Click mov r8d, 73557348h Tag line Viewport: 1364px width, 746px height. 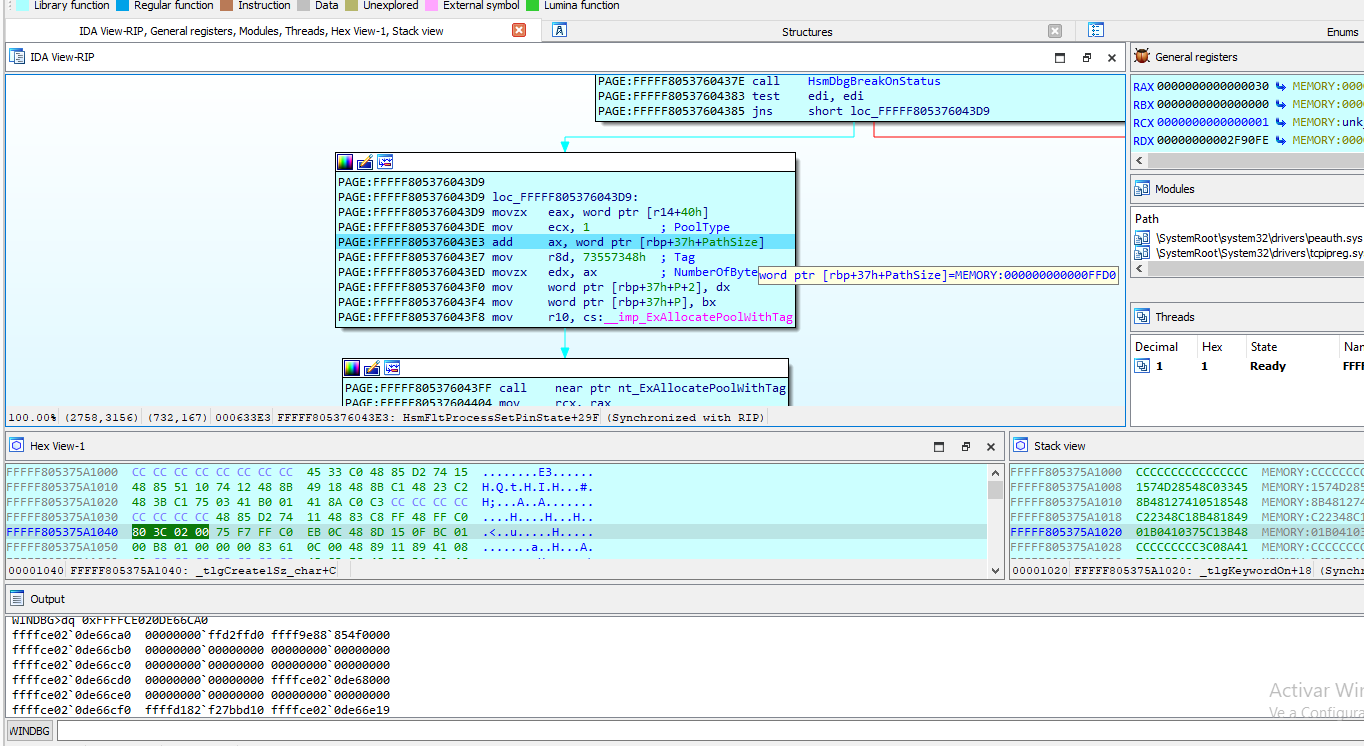click(x=565, y=257)
